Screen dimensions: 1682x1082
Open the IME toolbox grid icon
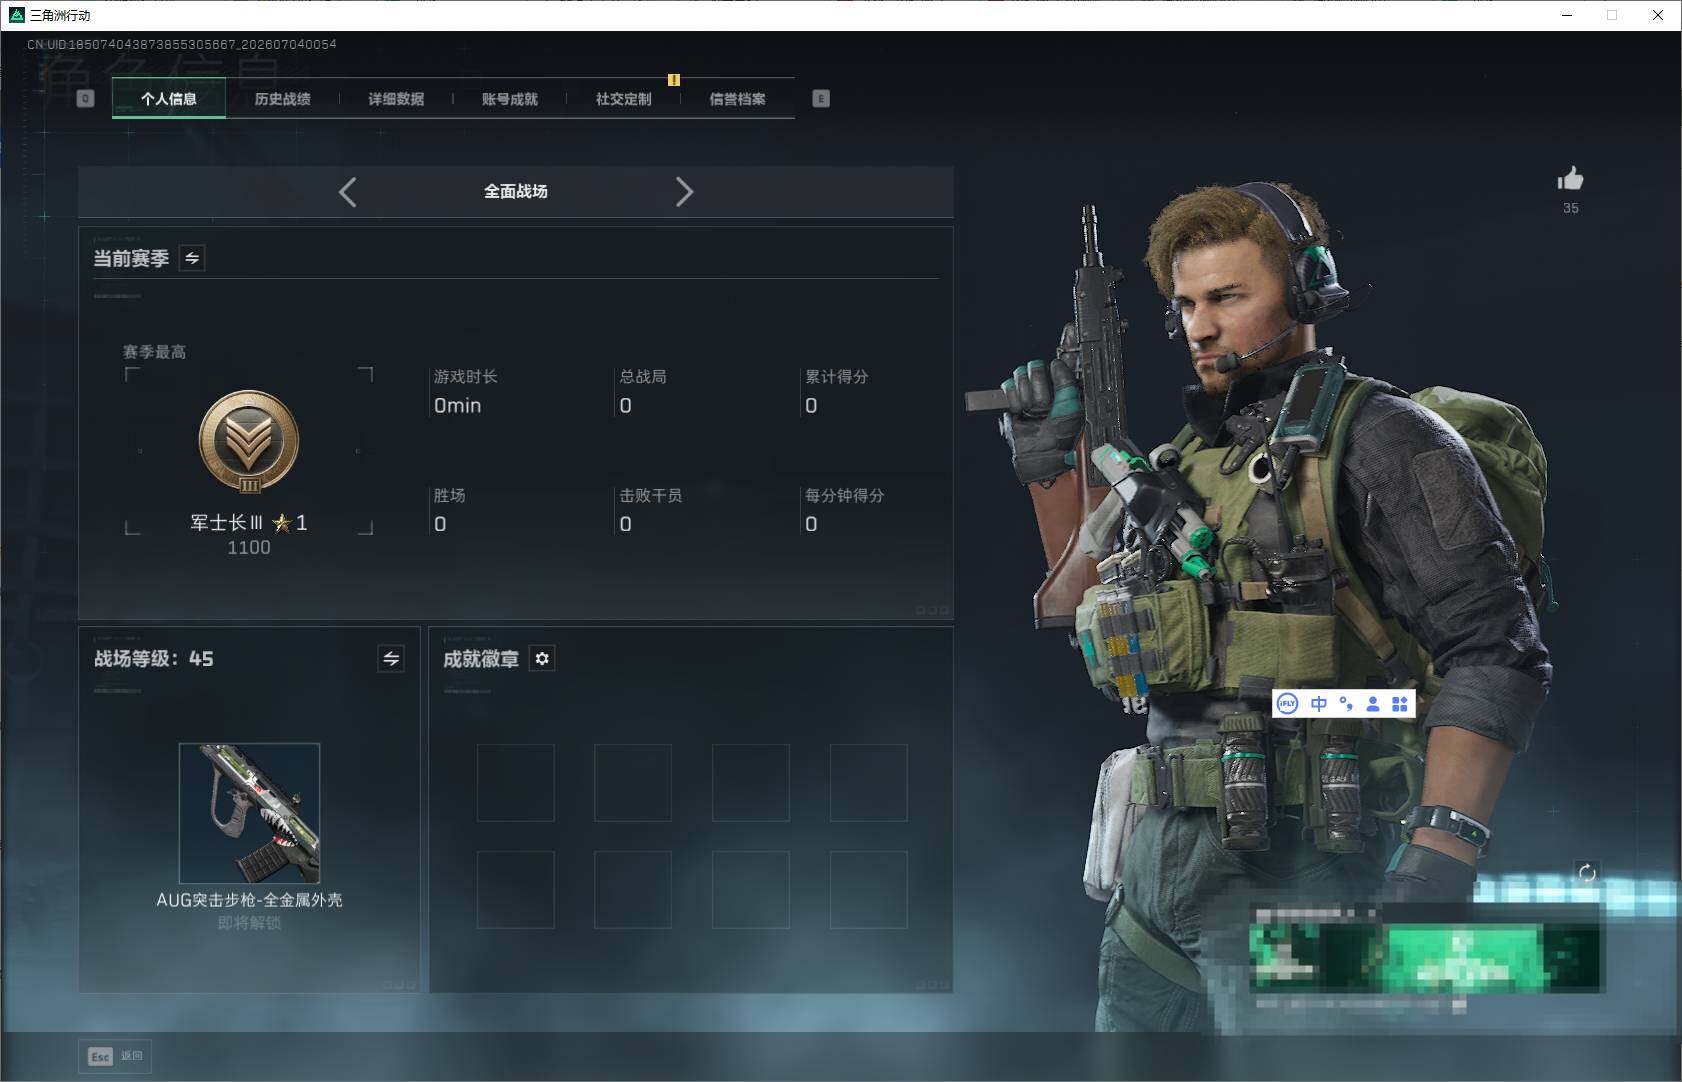click(x=1400, y=704)
